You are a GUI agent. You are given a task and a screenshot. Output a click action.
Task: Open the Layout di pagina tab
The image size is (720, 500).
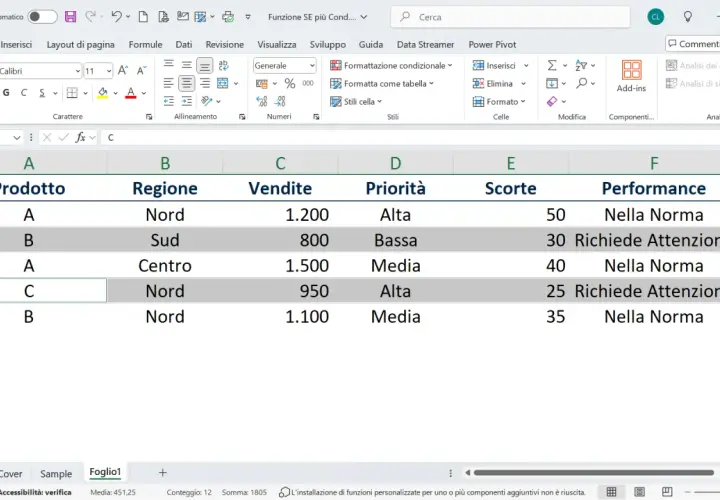(80, 45)
